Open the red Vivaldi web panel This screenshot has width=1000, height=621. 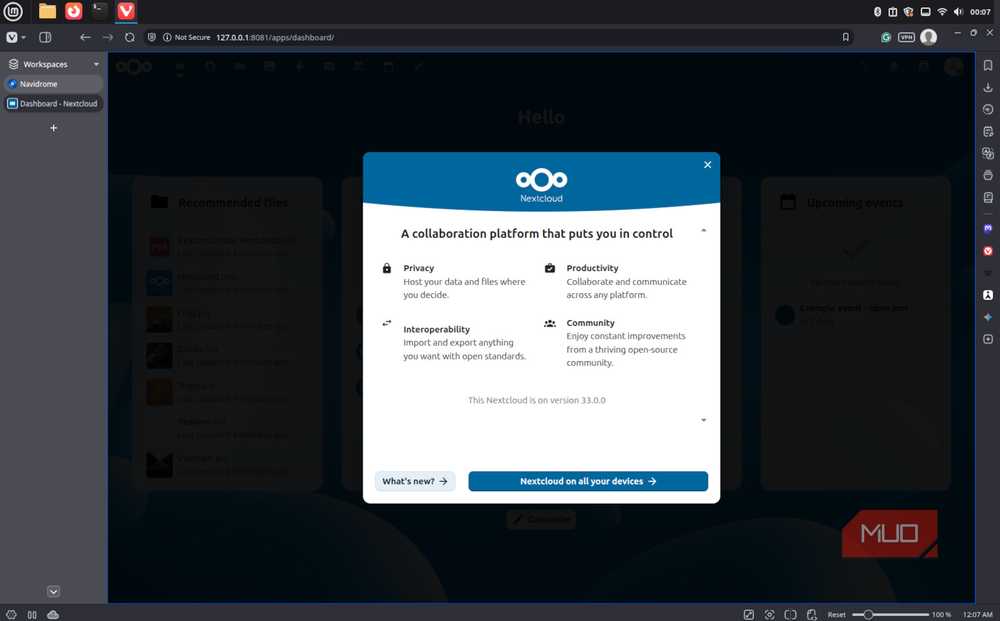(x=988, y=251)
